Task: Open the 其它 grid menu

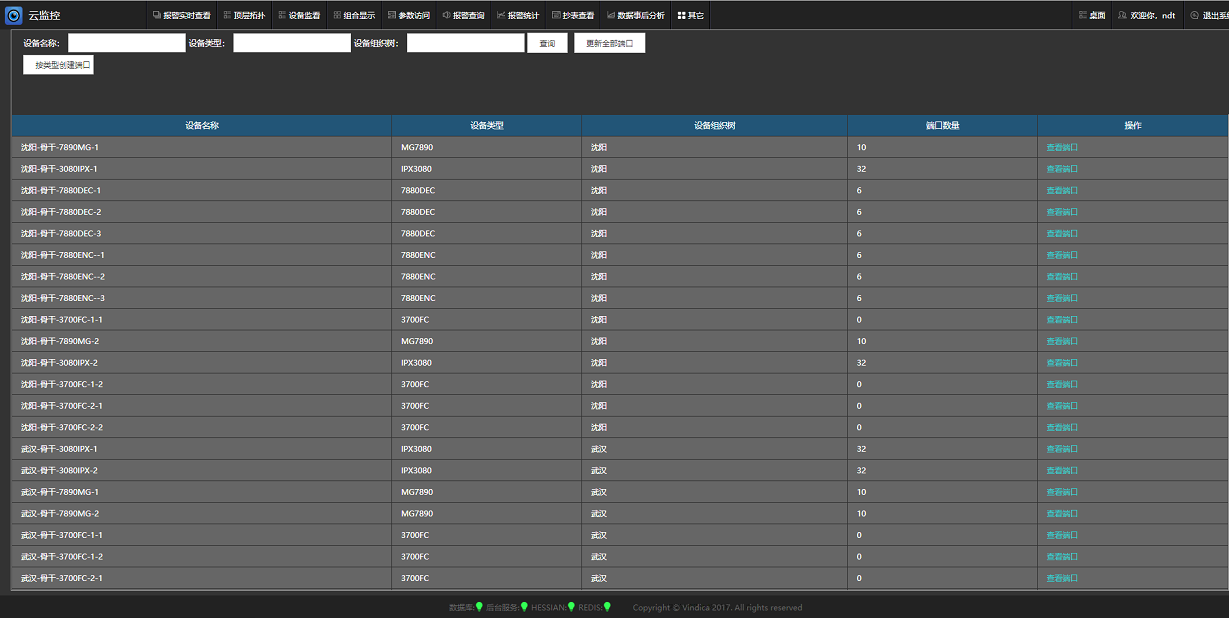Action: pyautogui.click(x=690, y=15)
